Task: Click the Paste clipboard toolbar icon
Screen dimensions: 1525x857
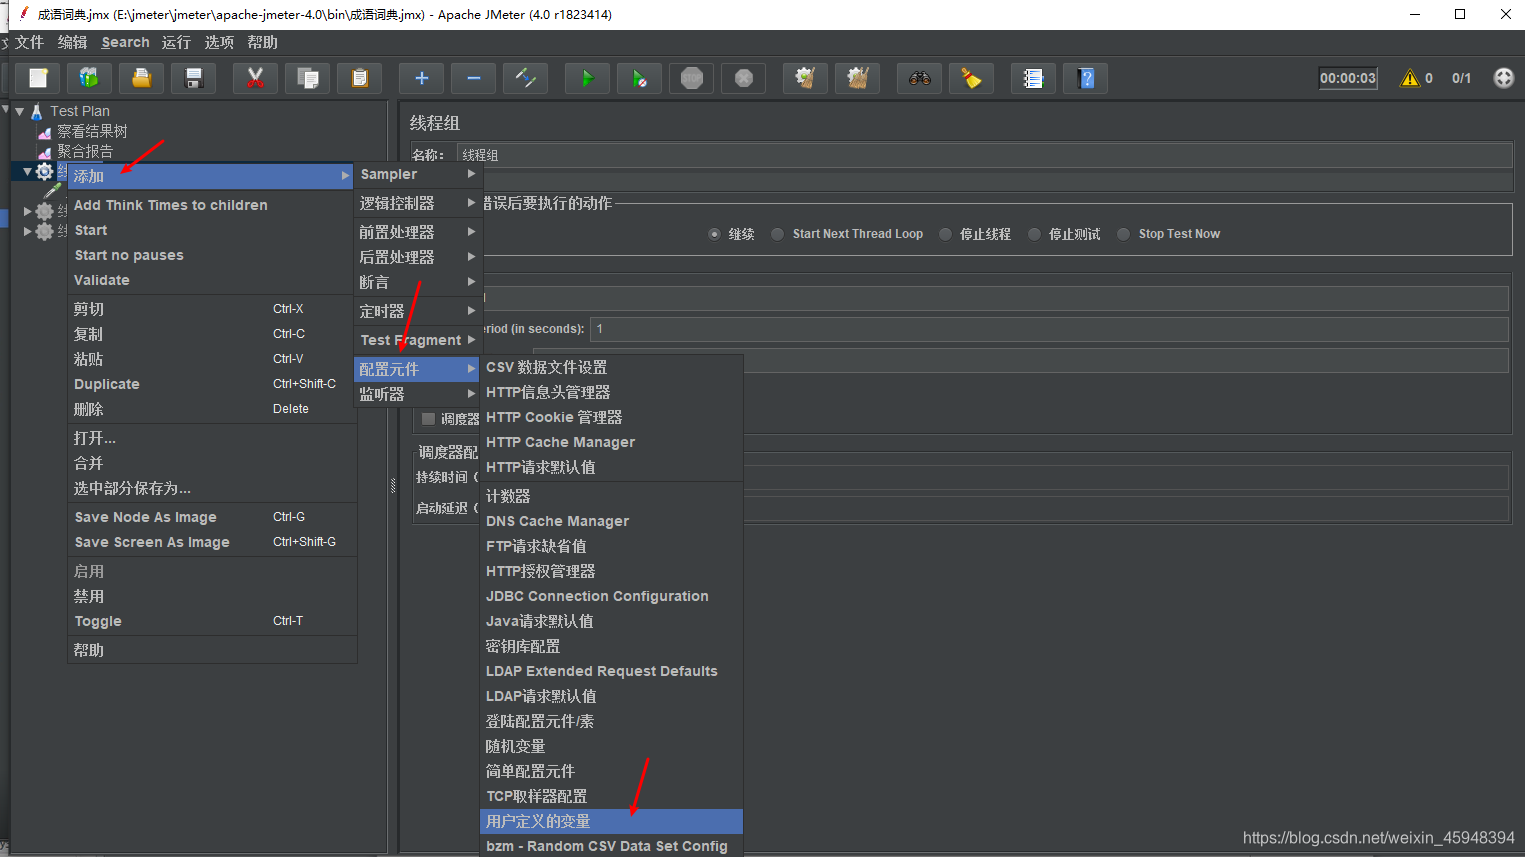Action: [360, 78]
